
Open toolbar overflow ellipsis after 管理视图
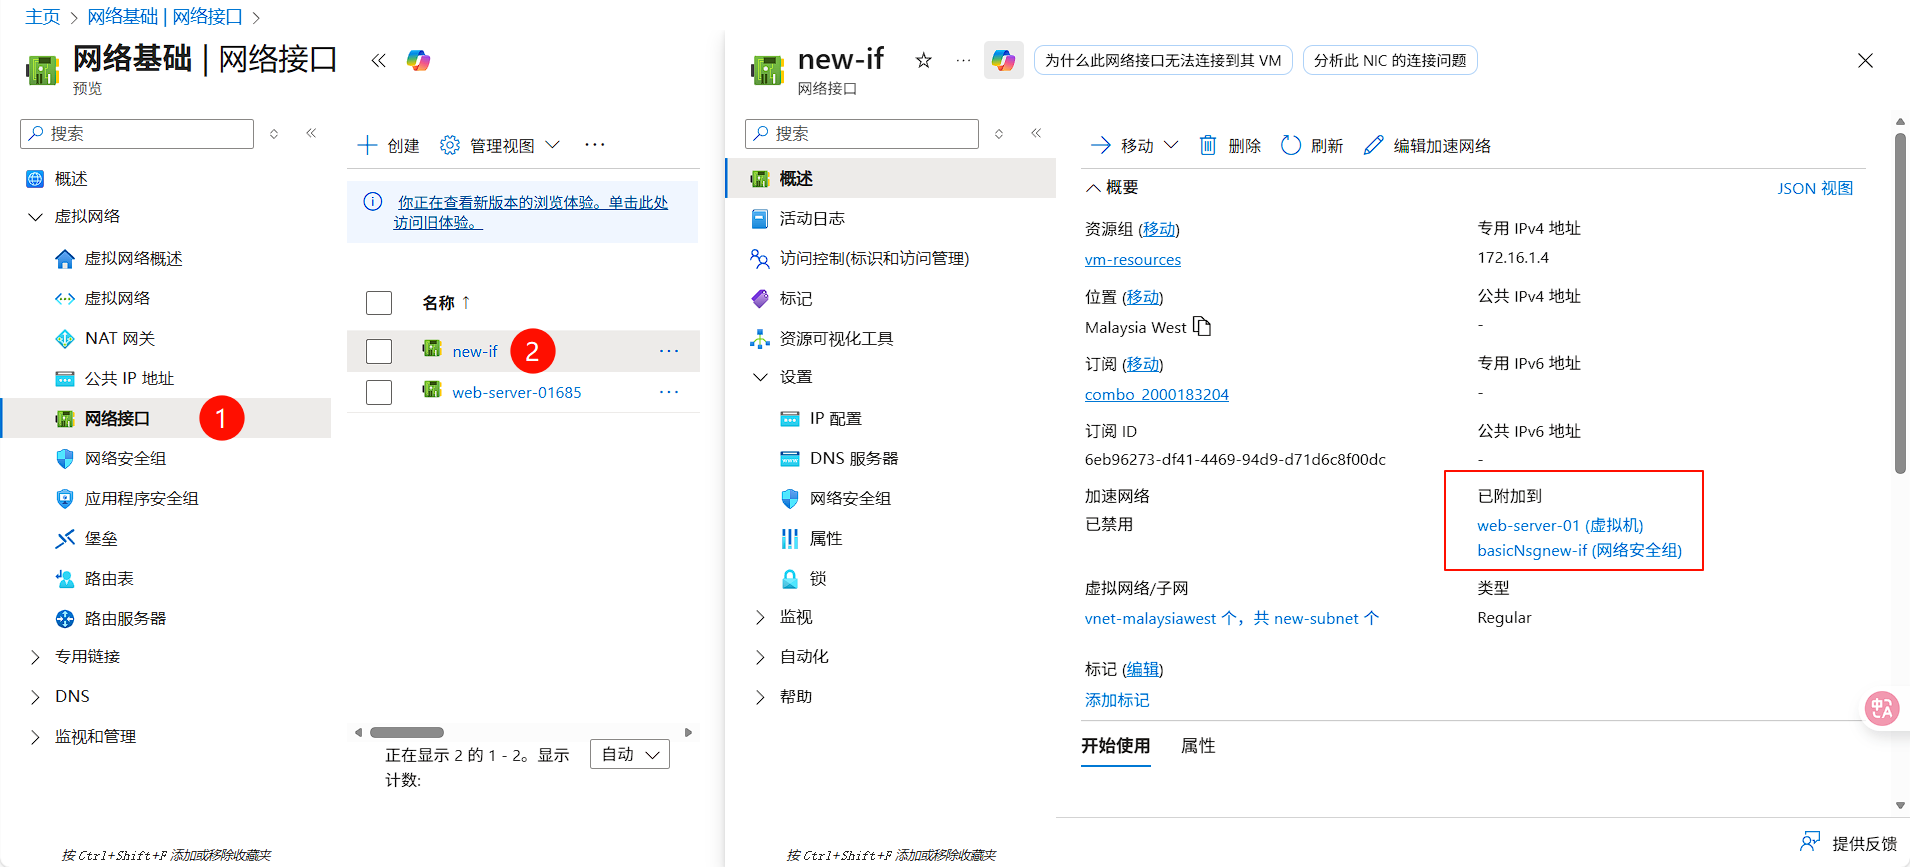point(595,145)
